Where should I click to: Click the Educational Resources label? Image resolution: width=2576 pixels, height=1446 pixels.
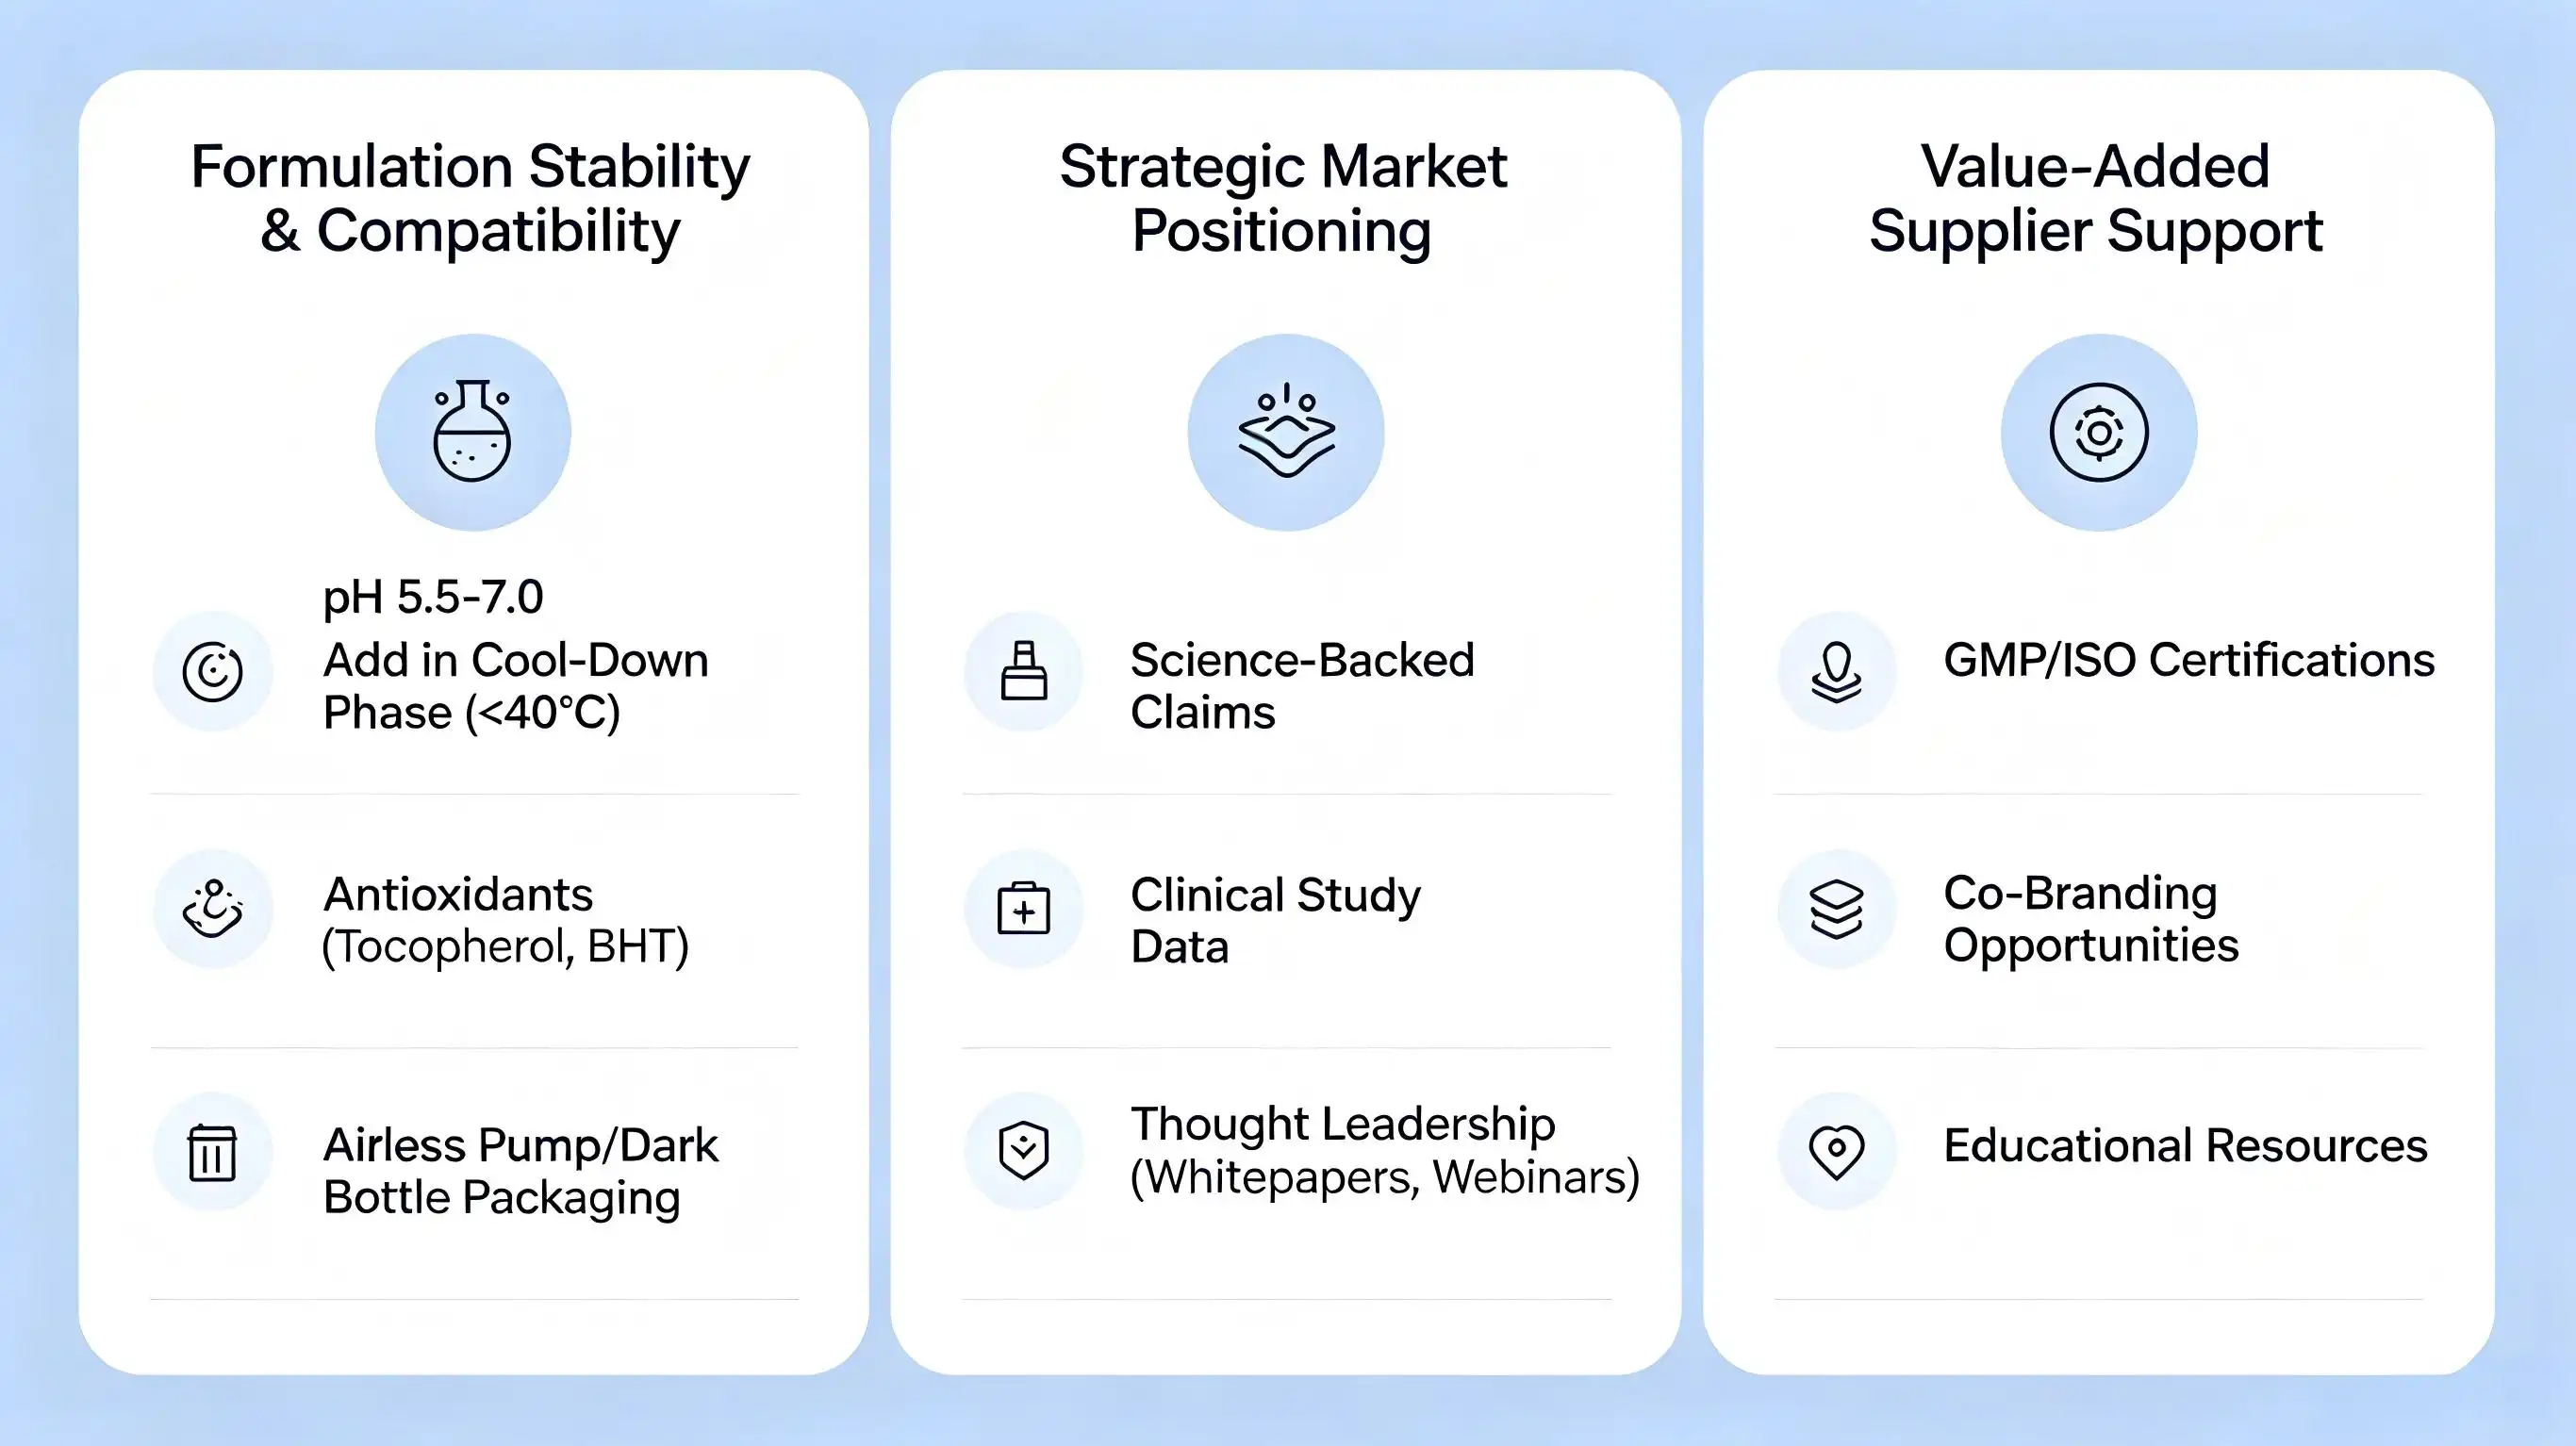click(2185, 1146)
